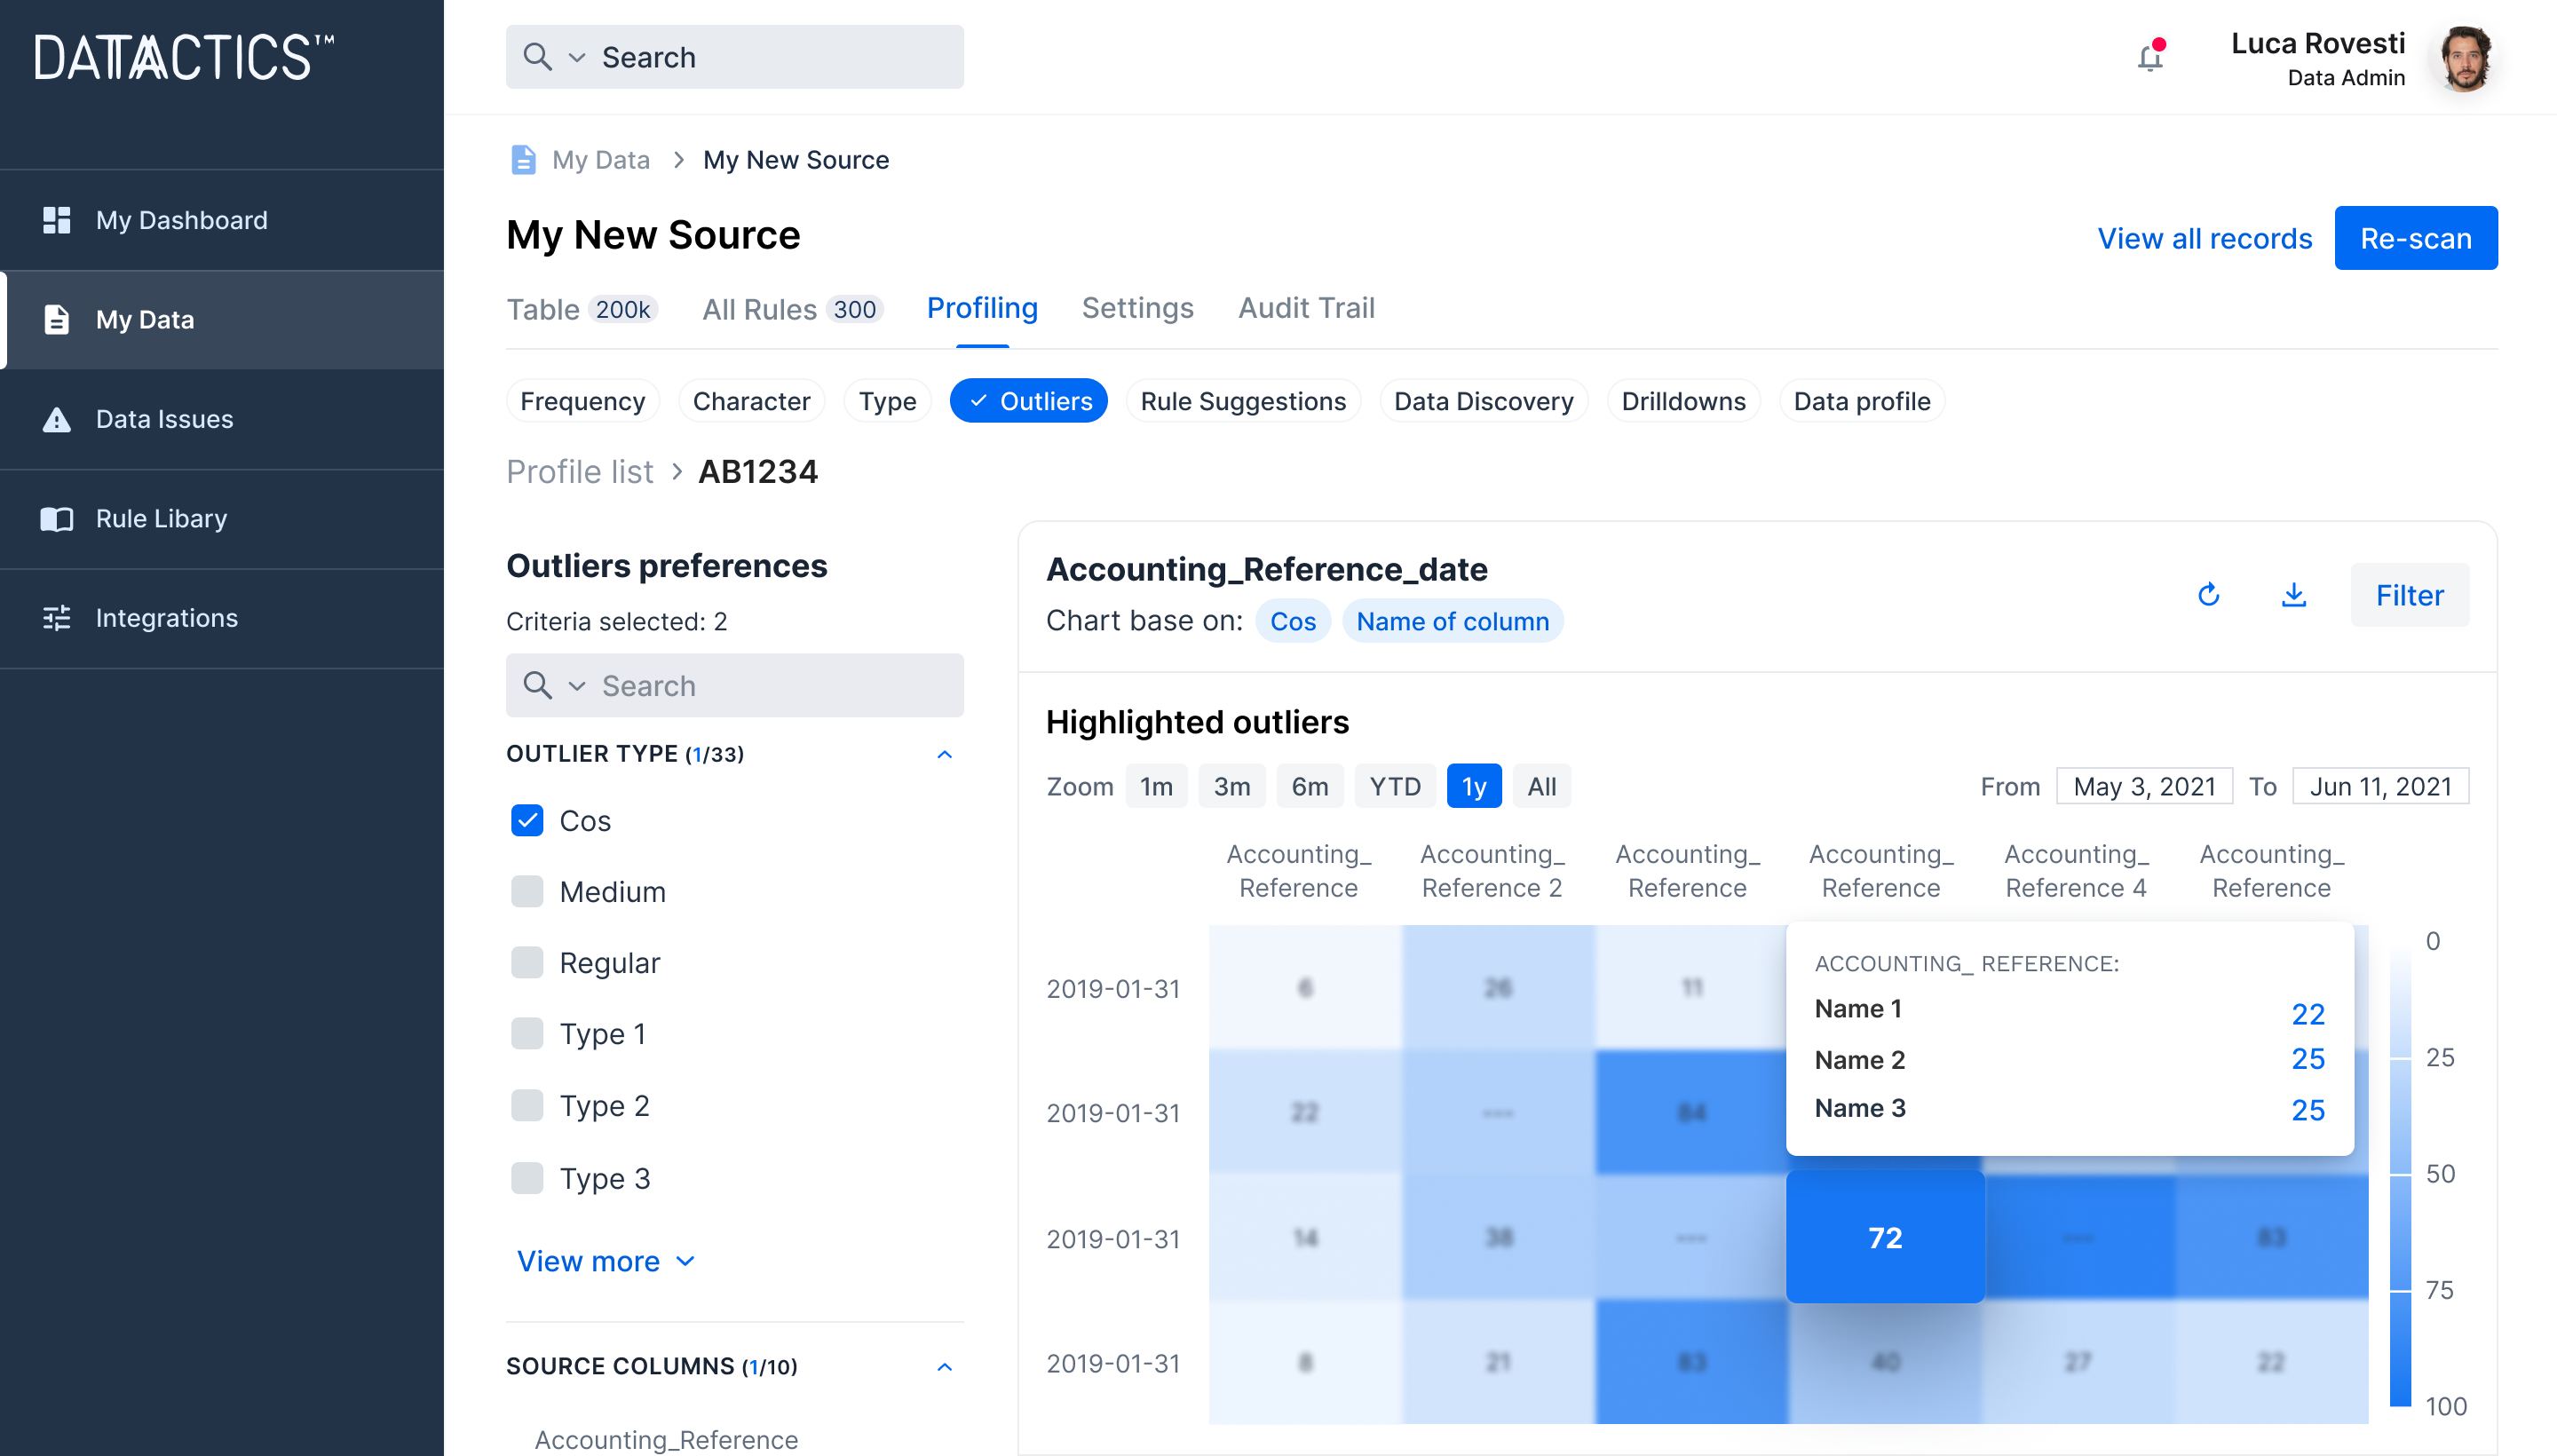The image size is (2557, 1456).
Task: Click the Filter button on the chart
Action: coord(2410,594)
